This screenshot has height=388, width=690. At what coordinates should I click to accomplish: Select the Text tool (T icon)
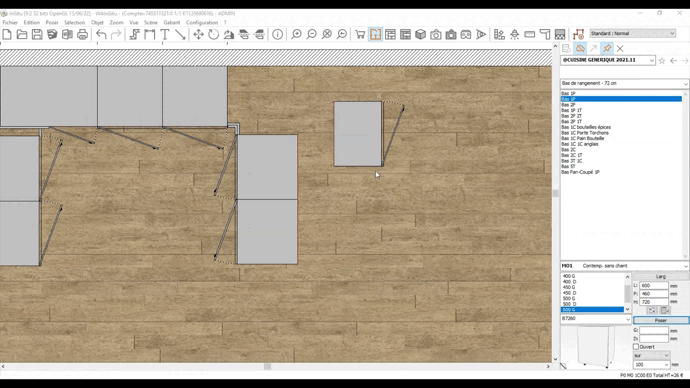[x=165, y=34]
